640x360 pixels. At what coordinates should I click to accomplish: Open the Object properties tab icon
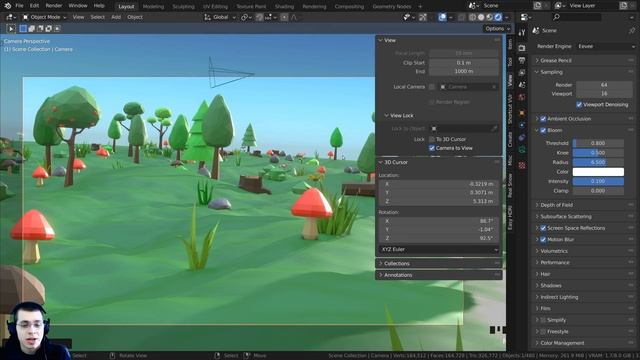click(522, 113)
